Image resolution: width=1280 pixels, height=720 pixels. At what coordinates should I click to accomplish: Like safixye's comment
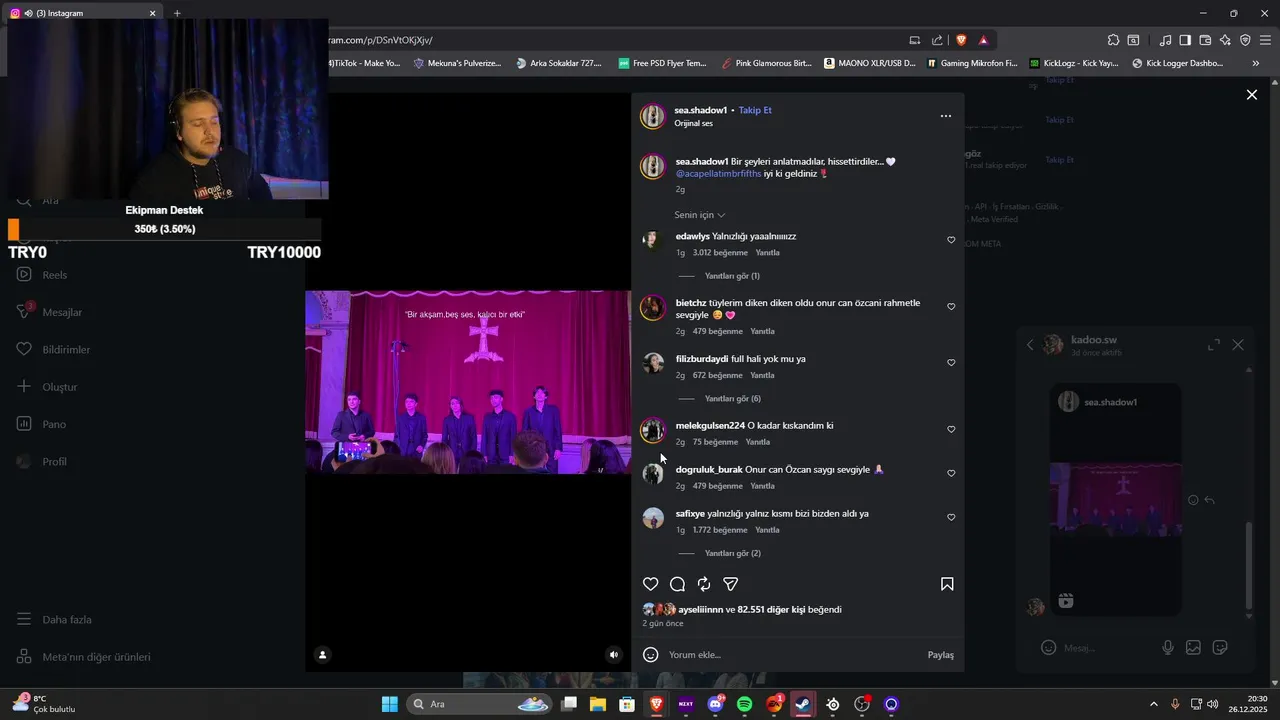(x=951, y=517)
